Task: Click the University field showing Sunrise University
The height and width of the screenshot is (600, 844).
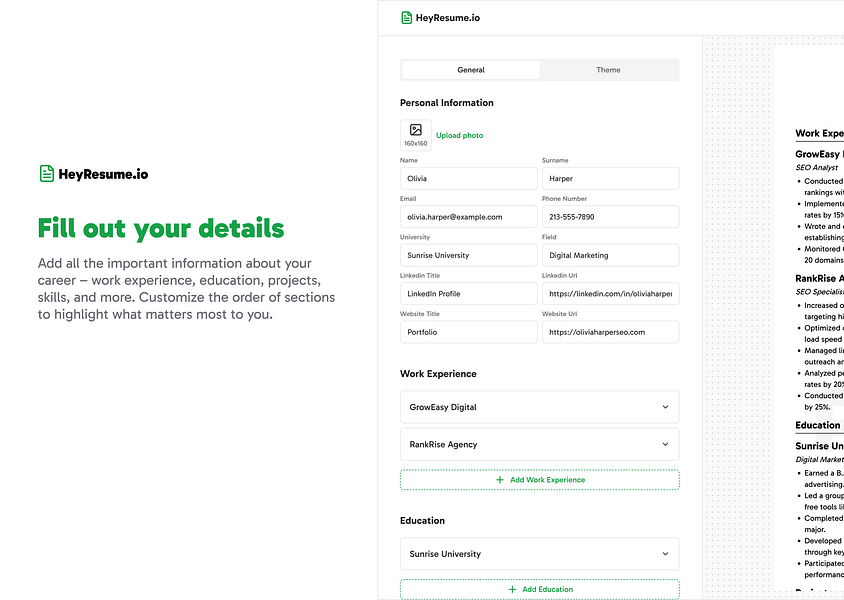Action: click(468, 255)
